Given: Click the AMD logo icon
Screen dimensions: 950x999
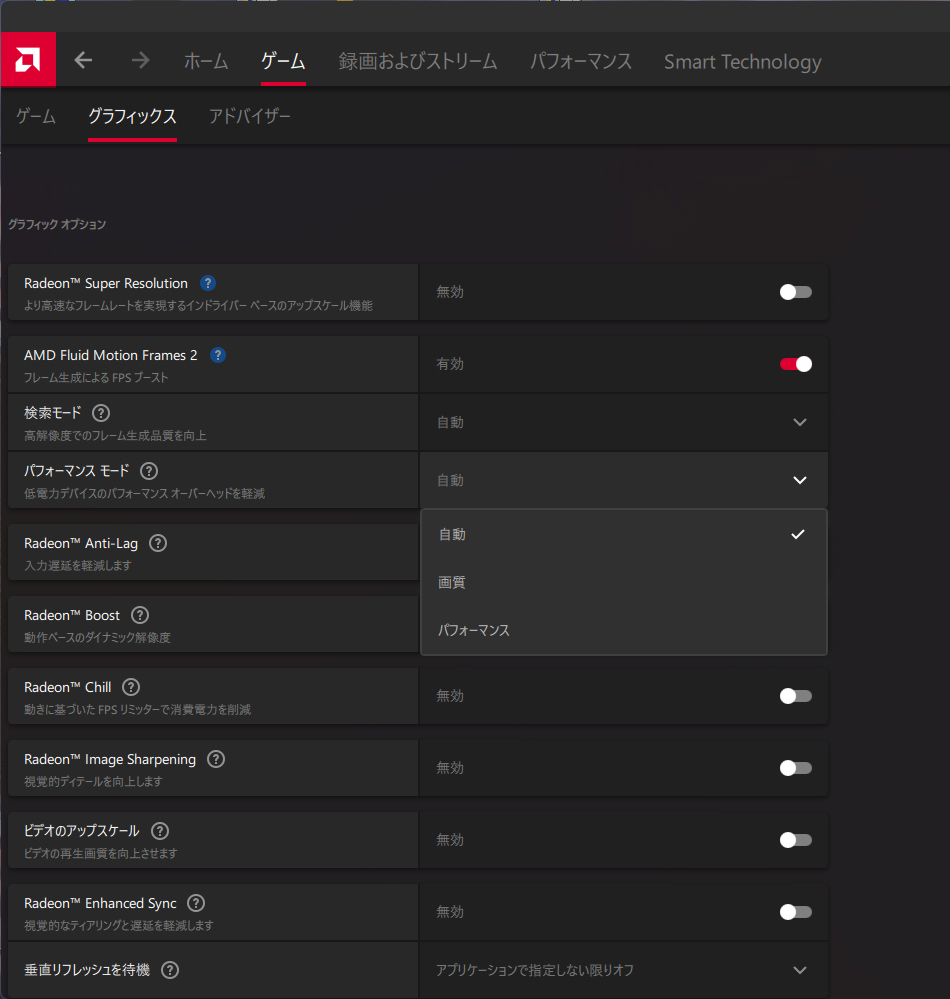Looking at the screenshot, I should click(x=28, y=59).
